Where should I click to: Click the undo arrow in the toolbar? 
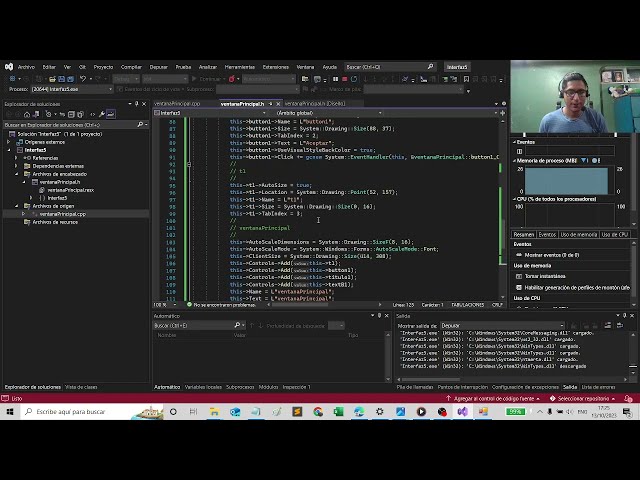coord(83,79)
